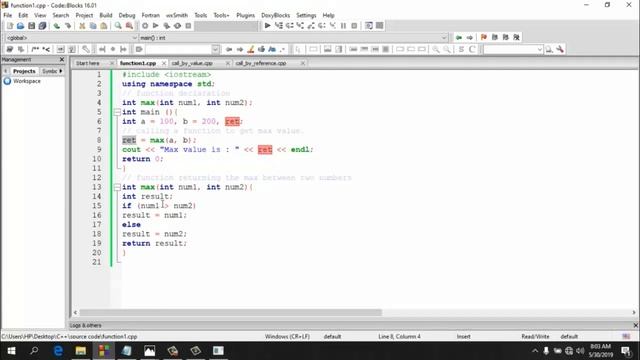
Task: Switch to the Start here tab
Action: coord(88,63)
